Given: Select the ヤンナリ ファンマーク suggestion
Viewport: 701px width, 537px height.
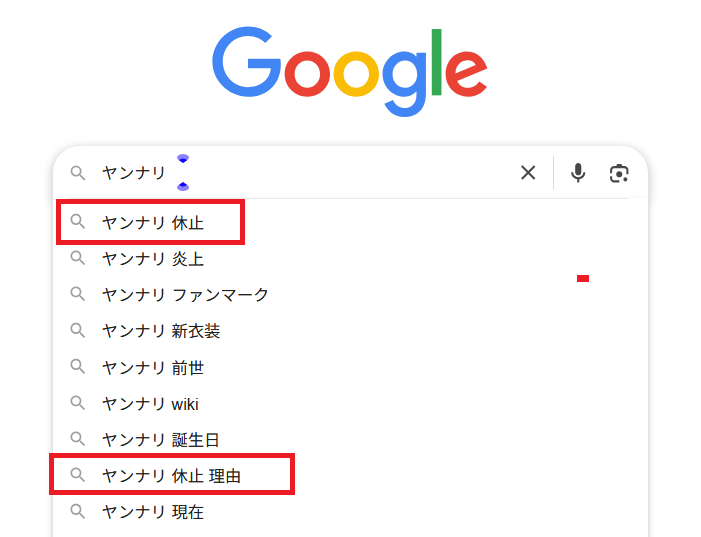Looking at the screenshot, I should [x=185, y=295].
